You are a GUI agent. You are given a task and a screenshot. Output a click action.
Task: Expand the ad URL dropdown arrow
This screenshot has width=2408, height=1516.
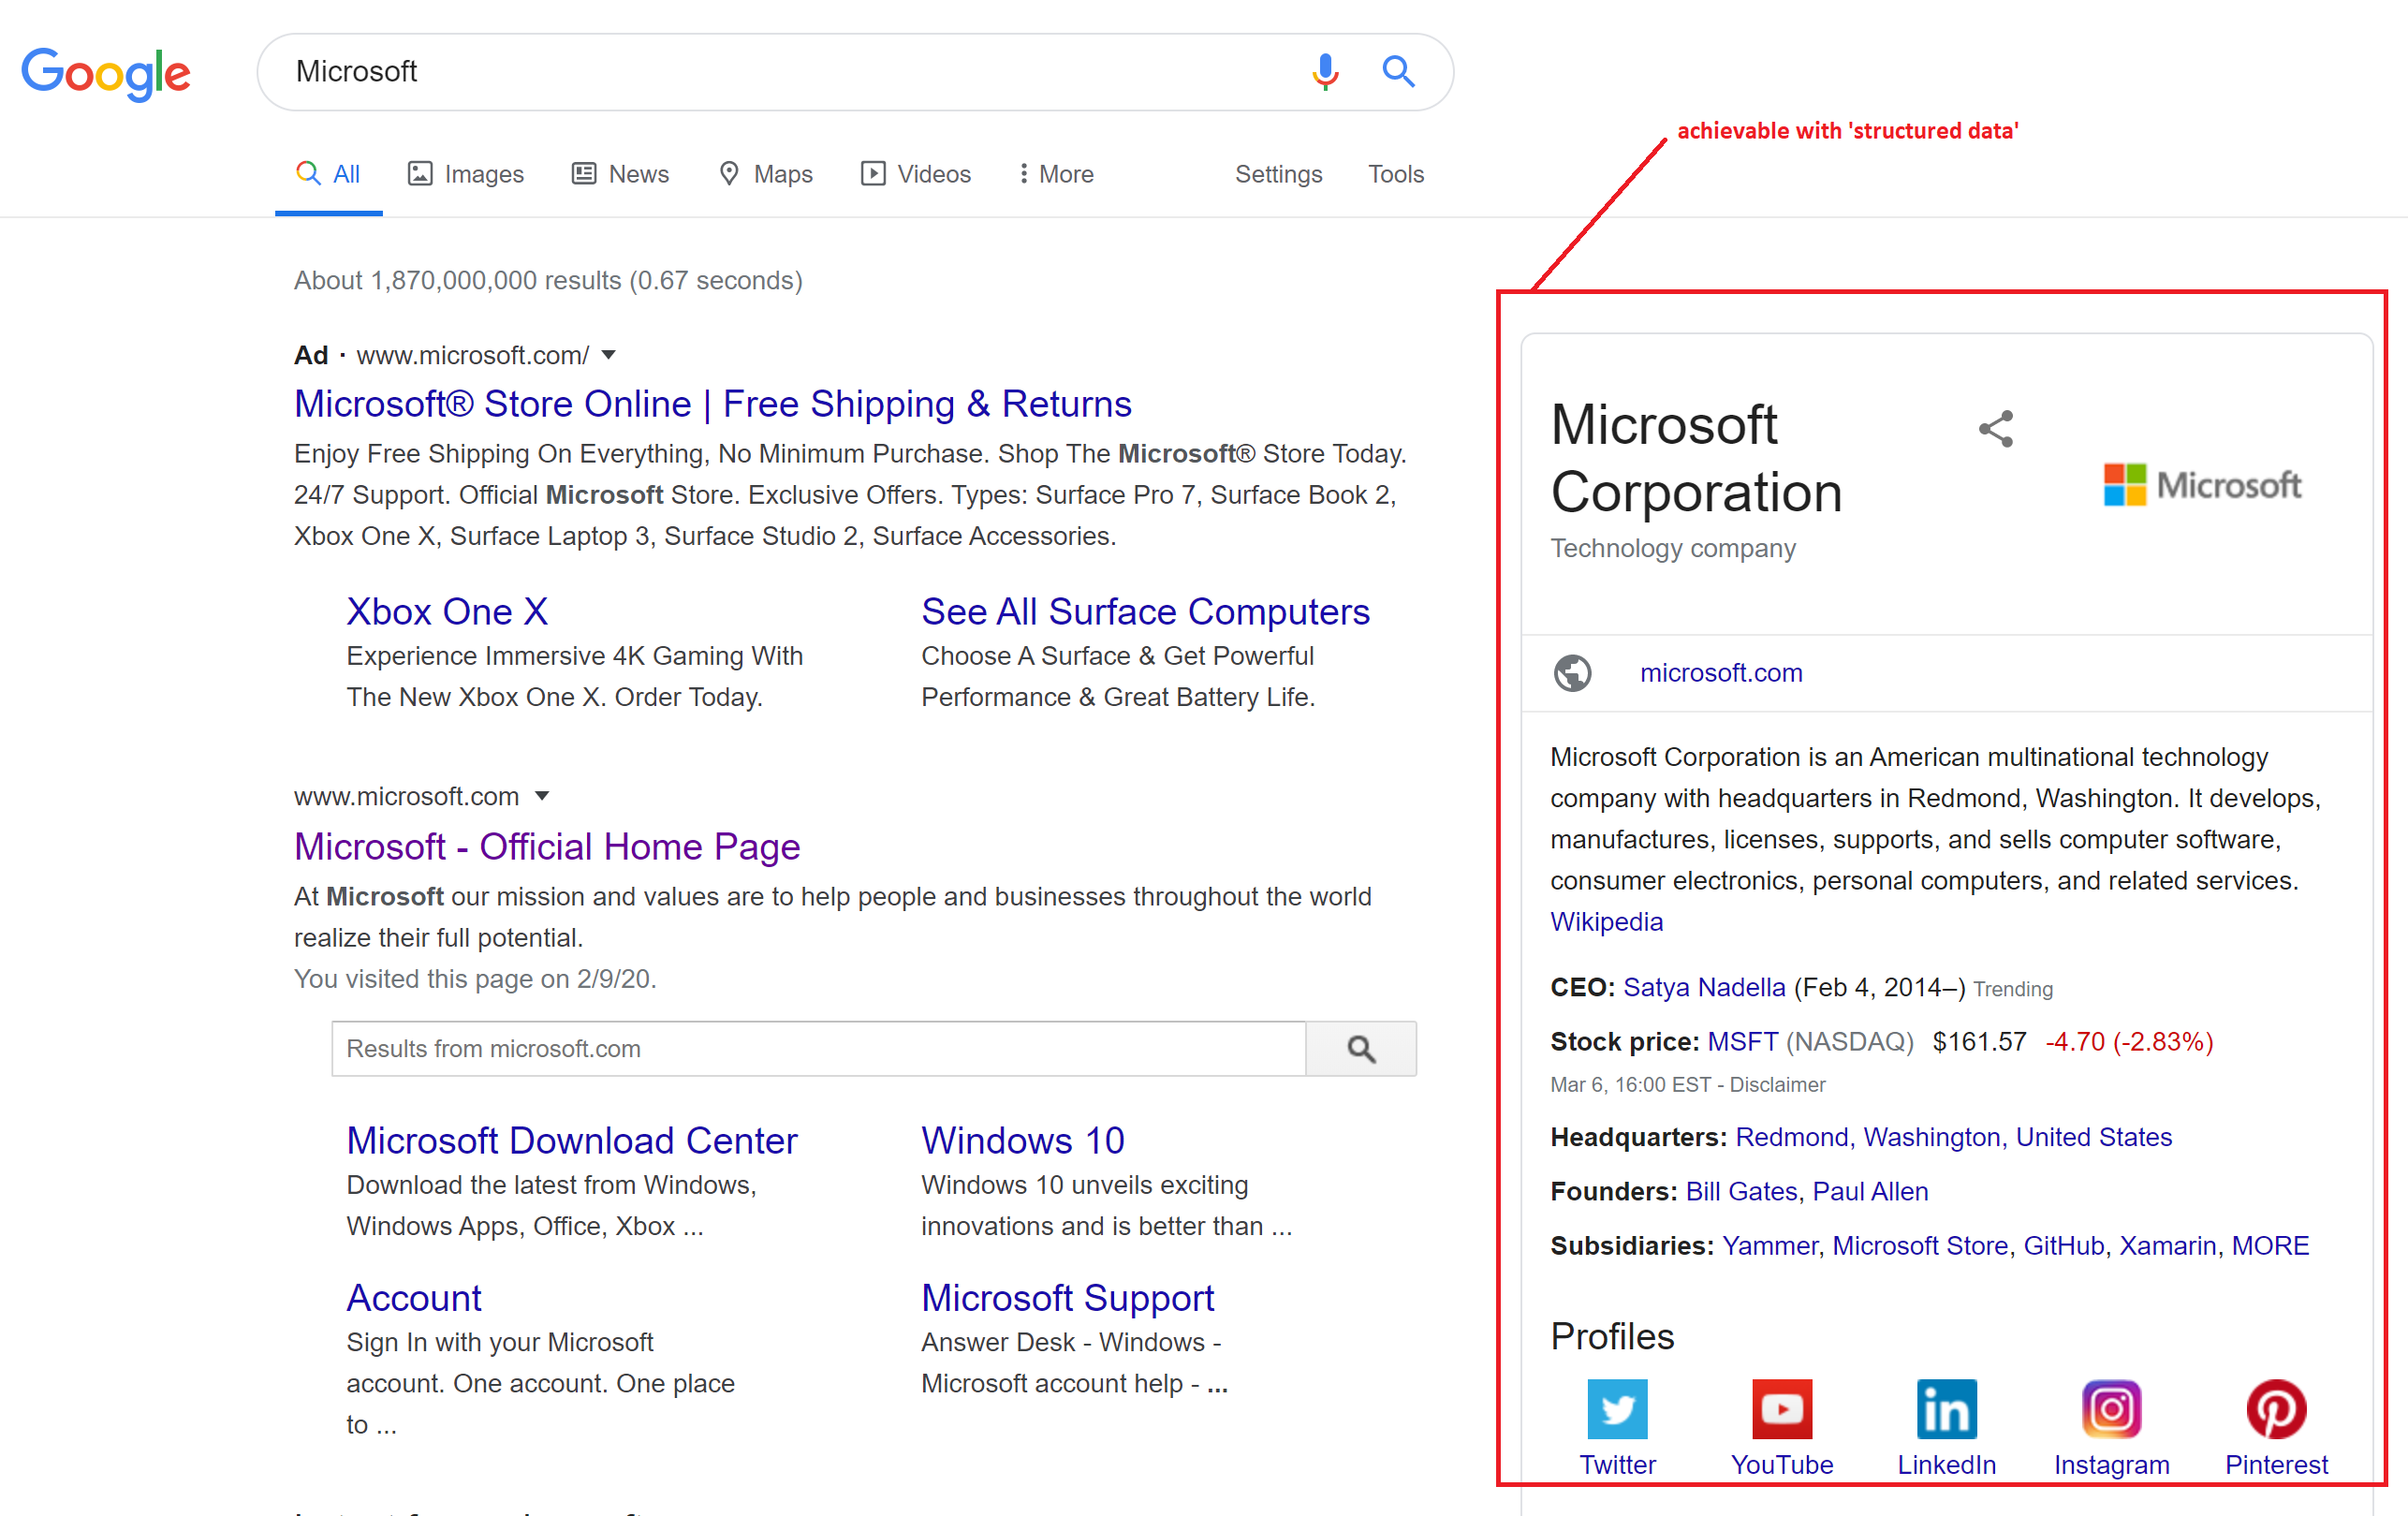608,355
